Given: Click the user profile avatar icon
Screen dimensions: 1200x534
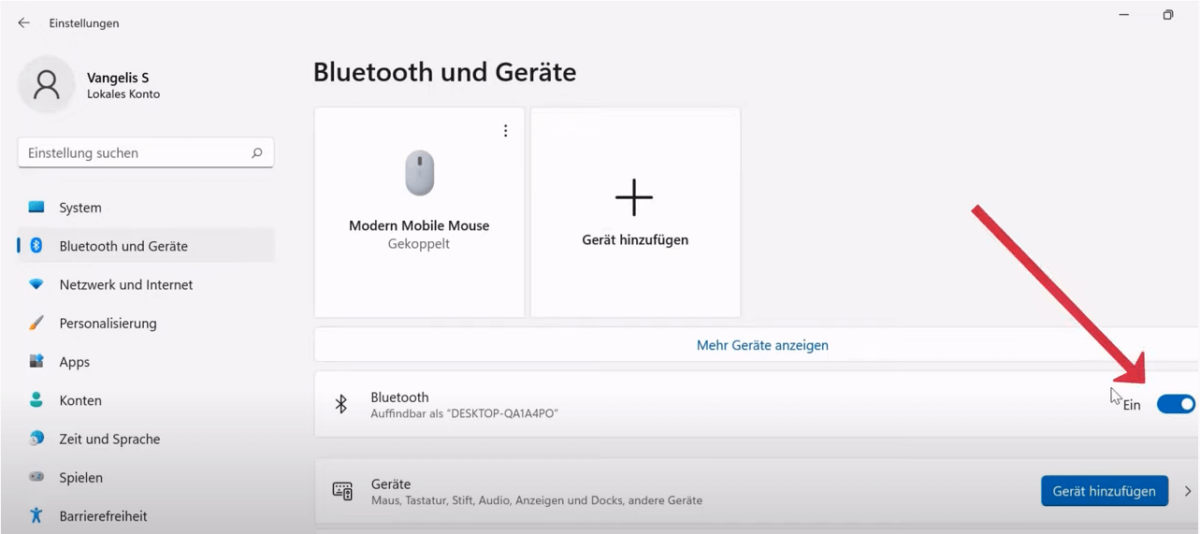Looking at the screenshot, I should (46, 85).
